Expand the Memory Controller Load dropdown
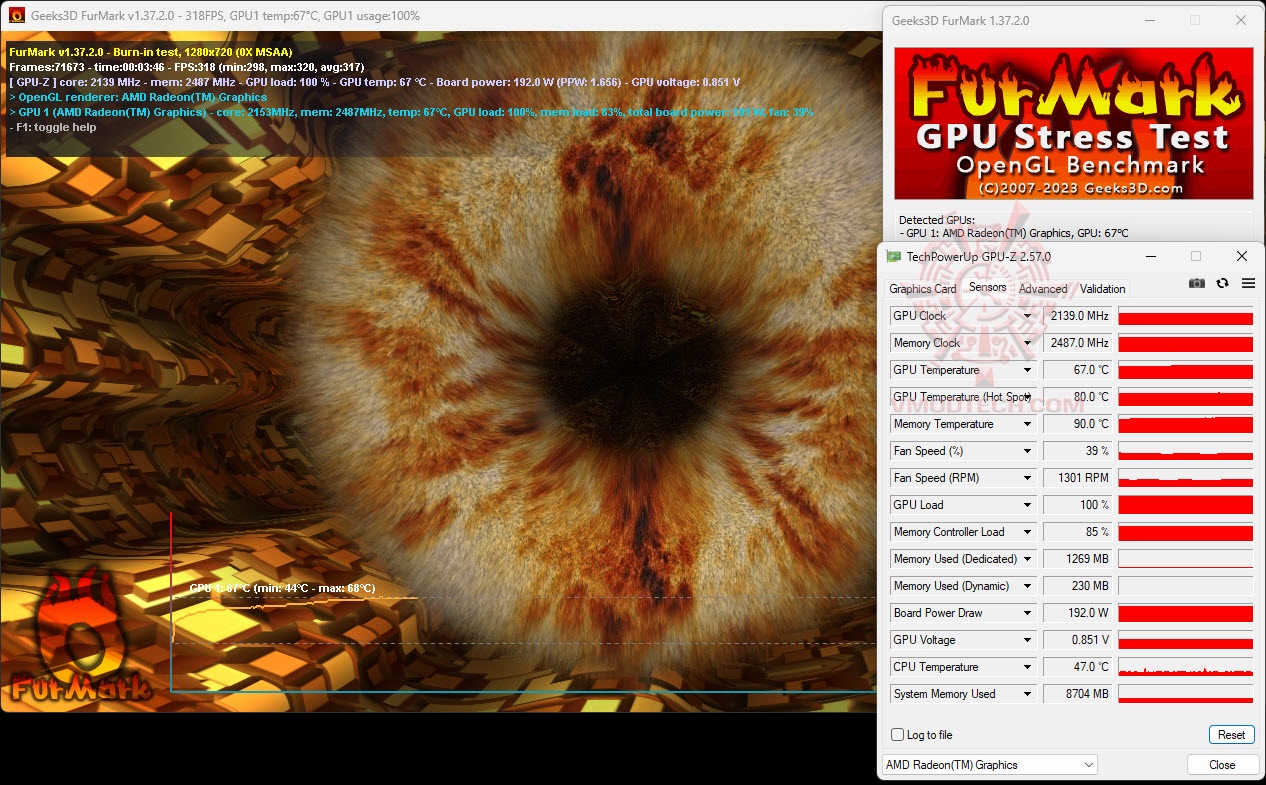This screenshot has height=785, width=1266. click(x=1027, y=532)
